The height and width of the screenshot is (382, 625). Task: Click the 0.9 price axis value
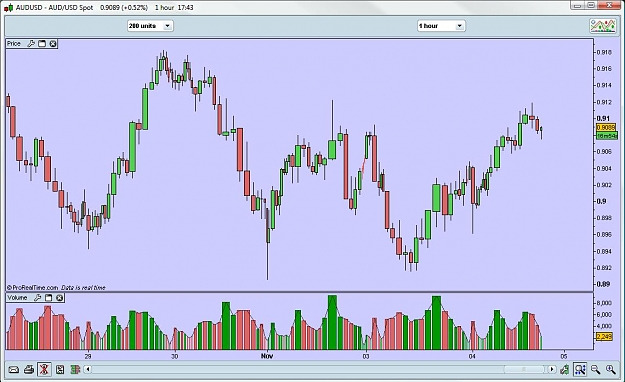tap(601, 201)
